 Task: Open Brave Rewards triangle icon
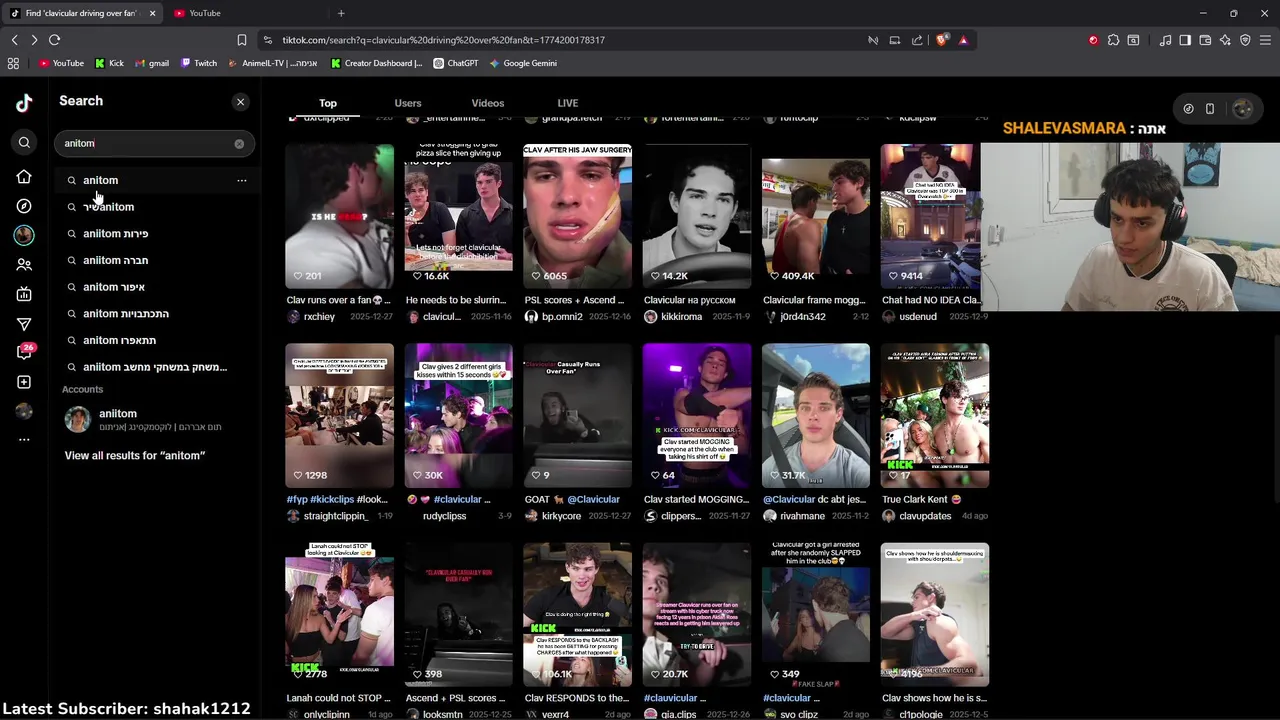tap(963, 40)
